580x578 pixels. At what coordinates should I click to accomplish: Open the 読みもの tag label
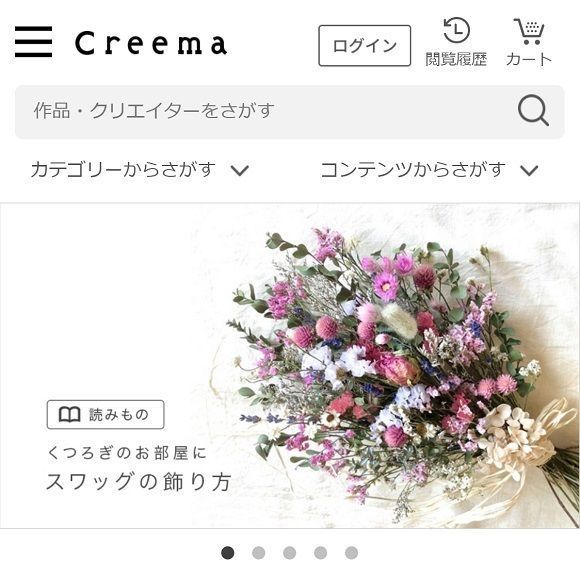click(105, 415)
